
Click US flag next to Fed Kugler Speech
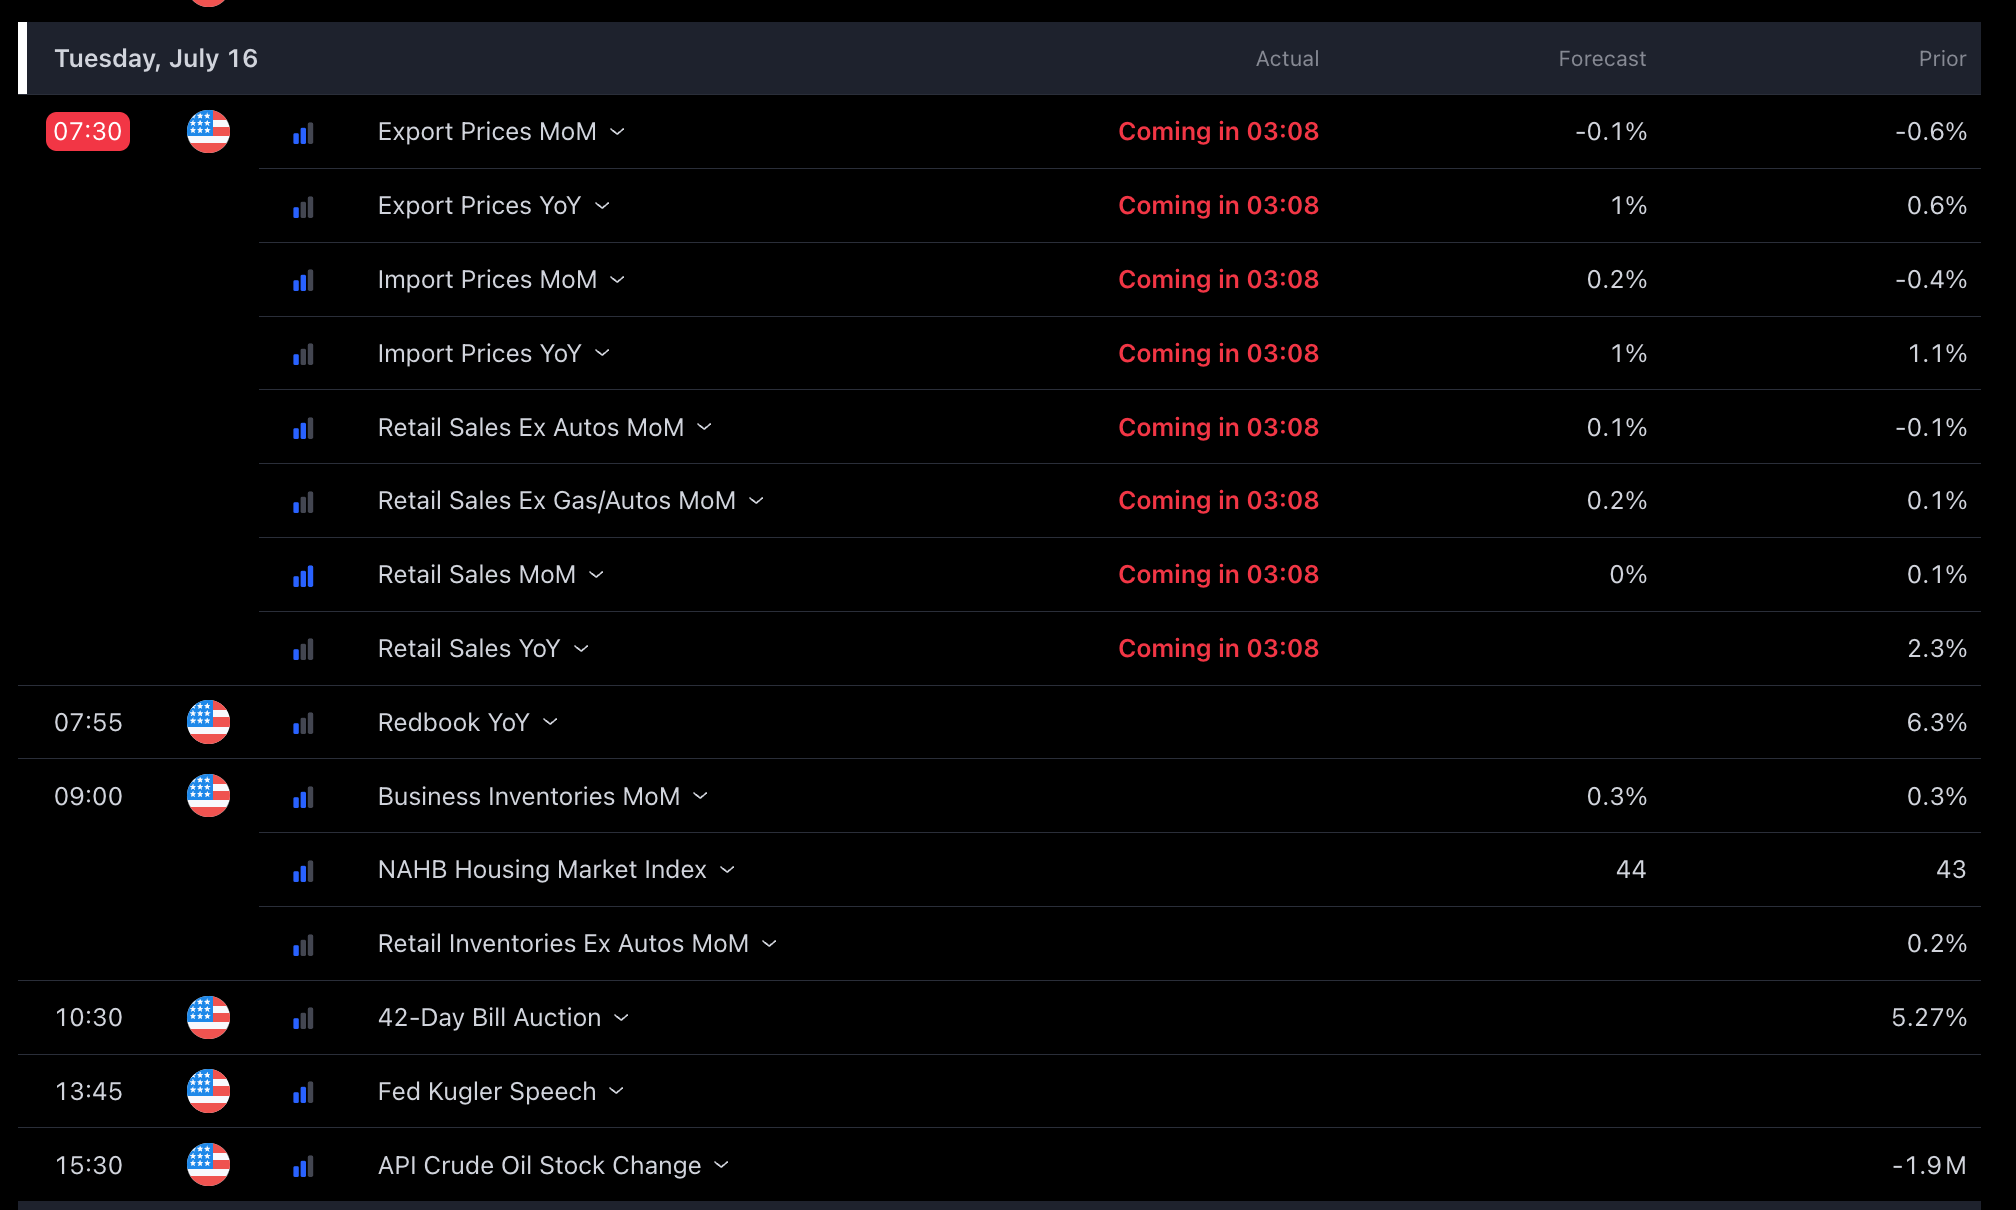tap(208, 1091)
